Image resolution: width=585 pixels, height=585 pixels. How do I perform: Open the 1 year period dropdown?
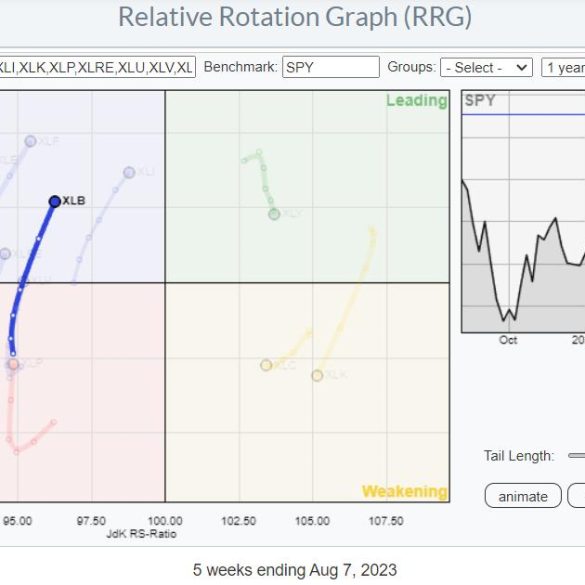coord(563,68)
